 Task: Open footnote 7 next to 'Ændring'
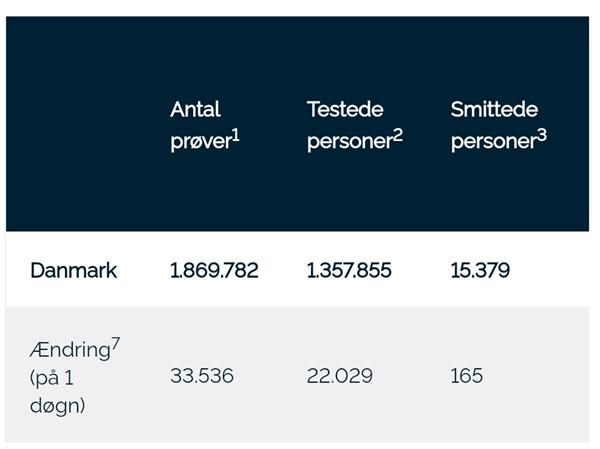click(x=115, y=343)
